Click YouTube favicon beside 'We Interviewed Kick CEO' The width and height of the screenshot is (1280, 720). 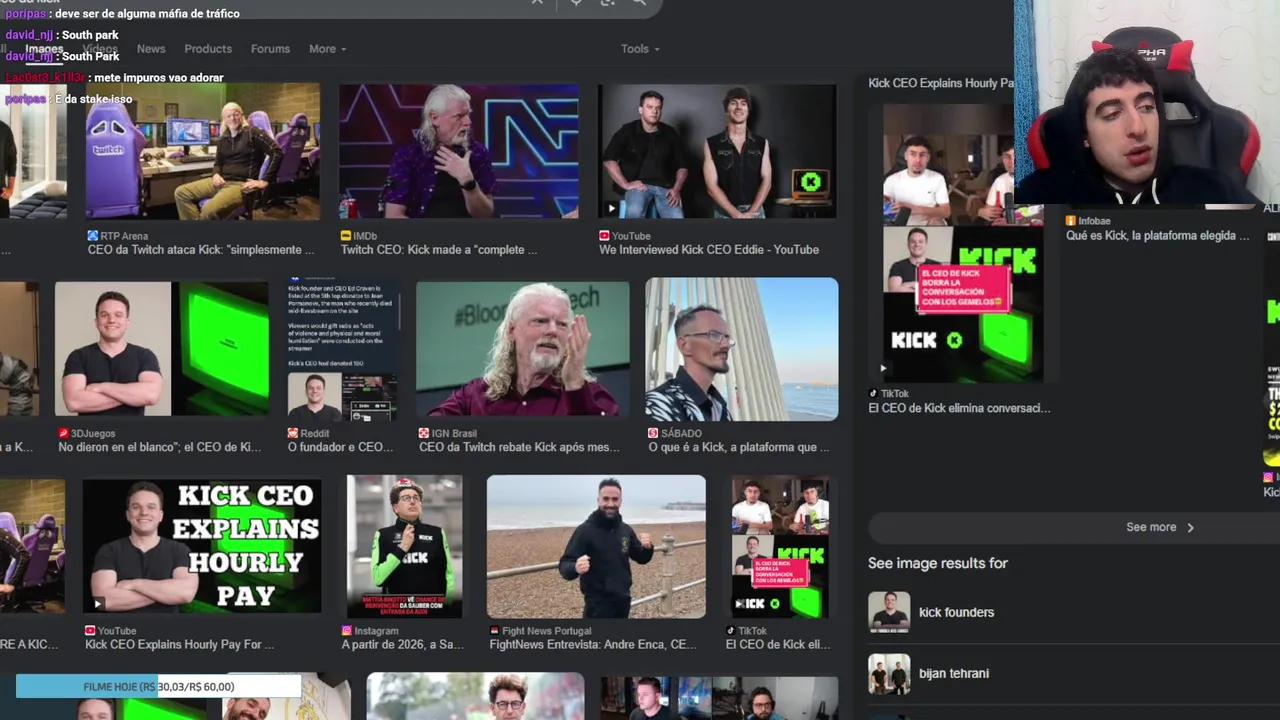604,236
